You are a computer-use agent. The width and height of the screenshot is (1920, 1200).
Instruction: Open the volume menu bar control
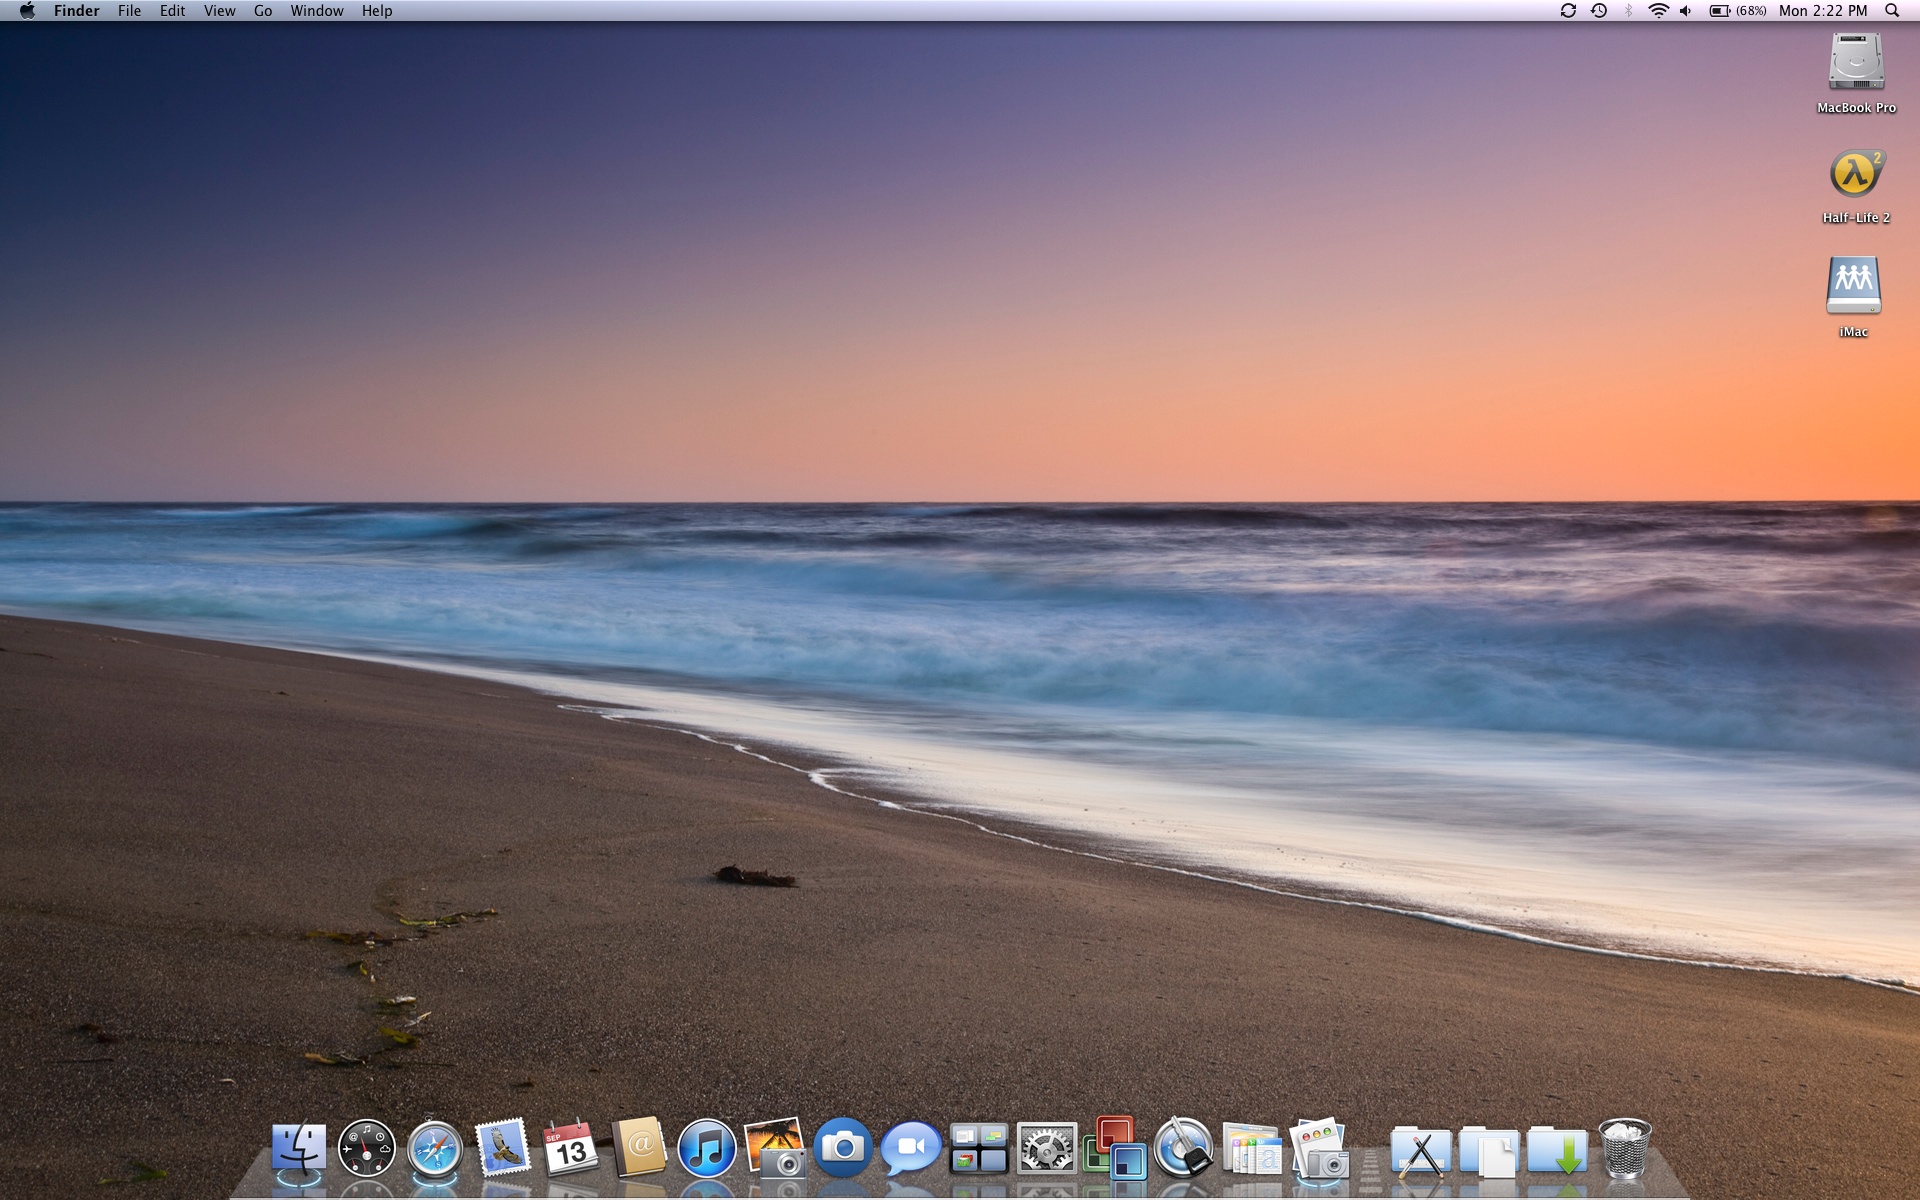coord(1686,11)
